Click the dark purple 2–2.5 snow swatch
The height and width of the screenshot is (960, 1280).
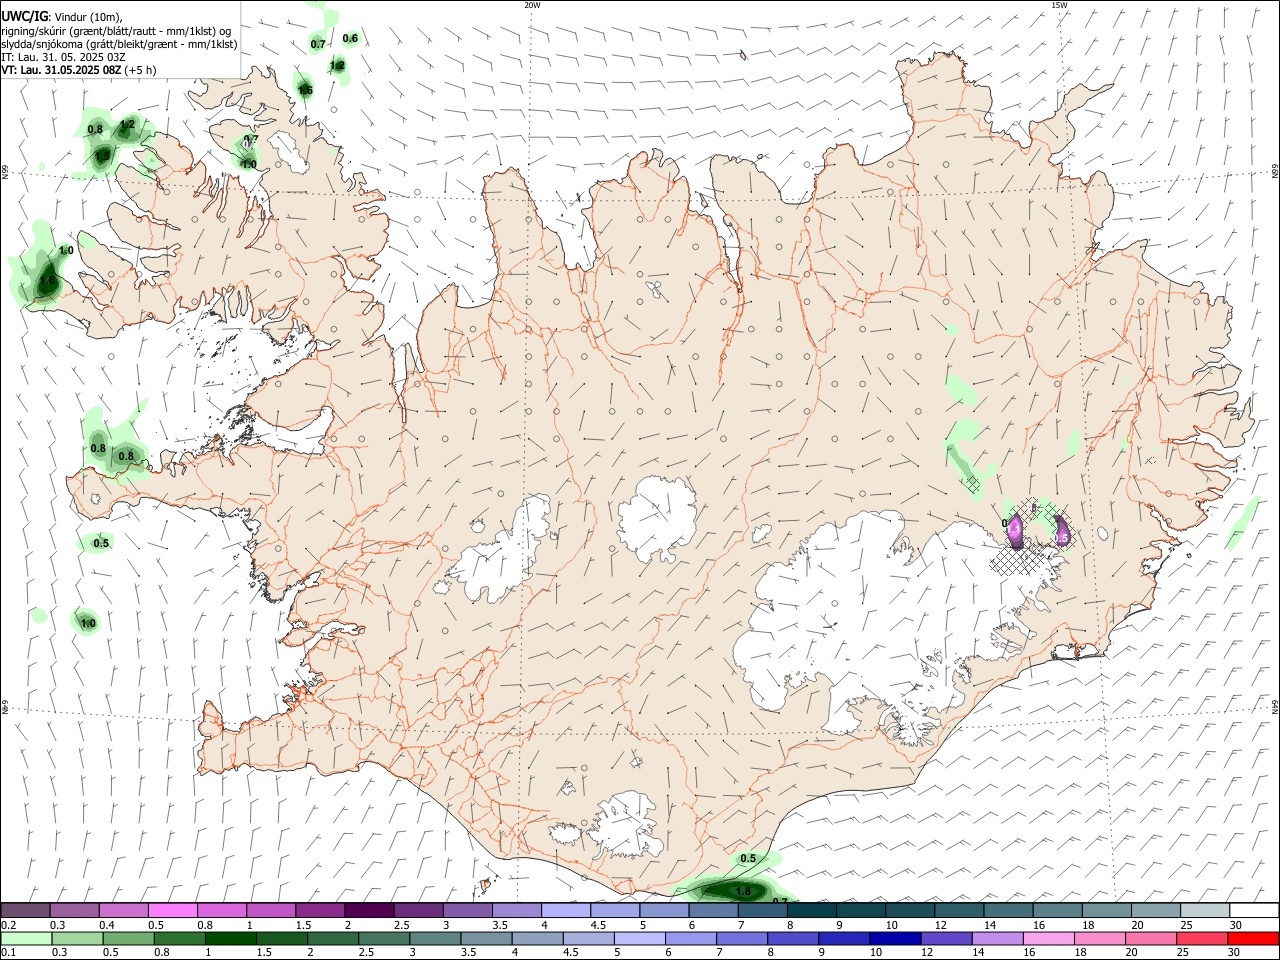click(368, 910)
